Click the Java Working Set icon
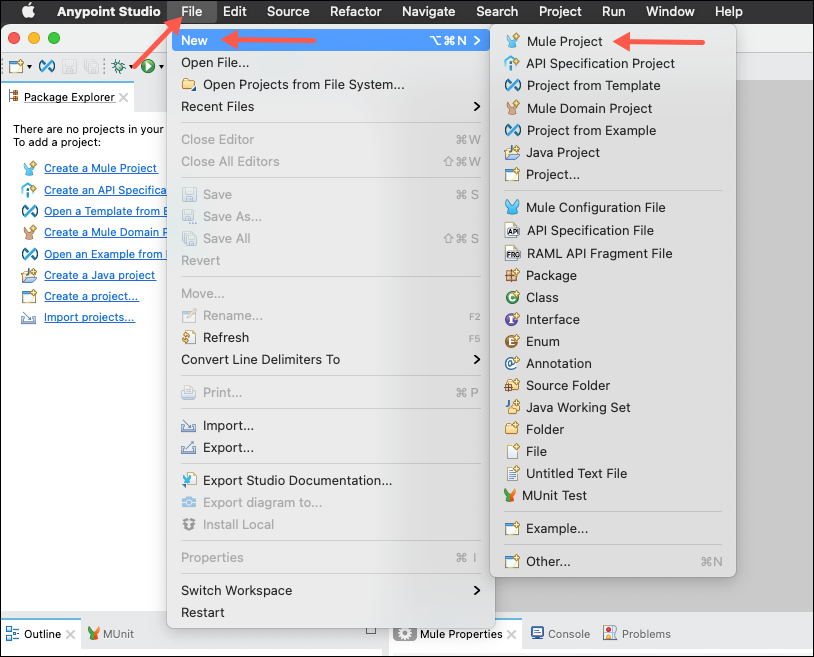 coord(513,407)
